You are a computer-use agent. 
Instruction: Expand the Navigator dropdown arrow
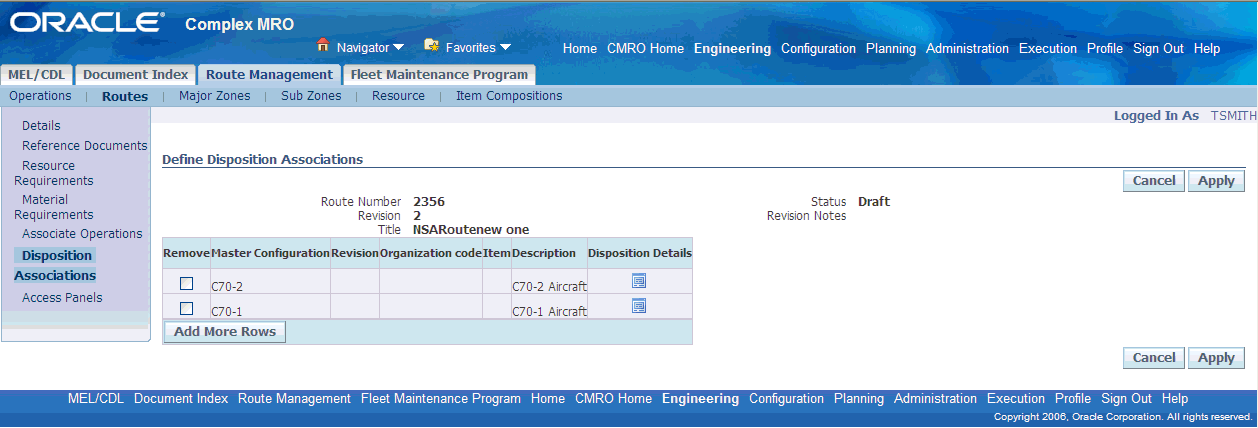398,47
